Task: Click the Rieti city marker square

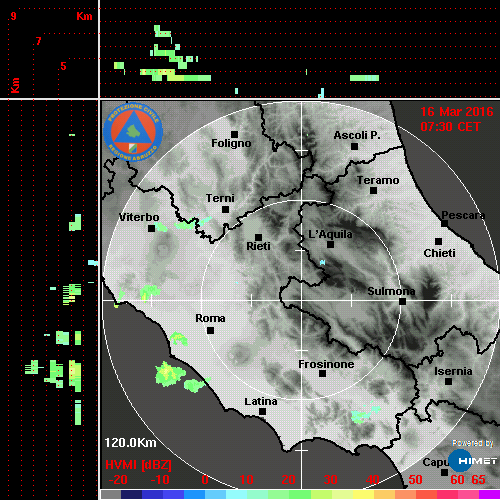Action: pyautogui.click(x=258, y=237)
